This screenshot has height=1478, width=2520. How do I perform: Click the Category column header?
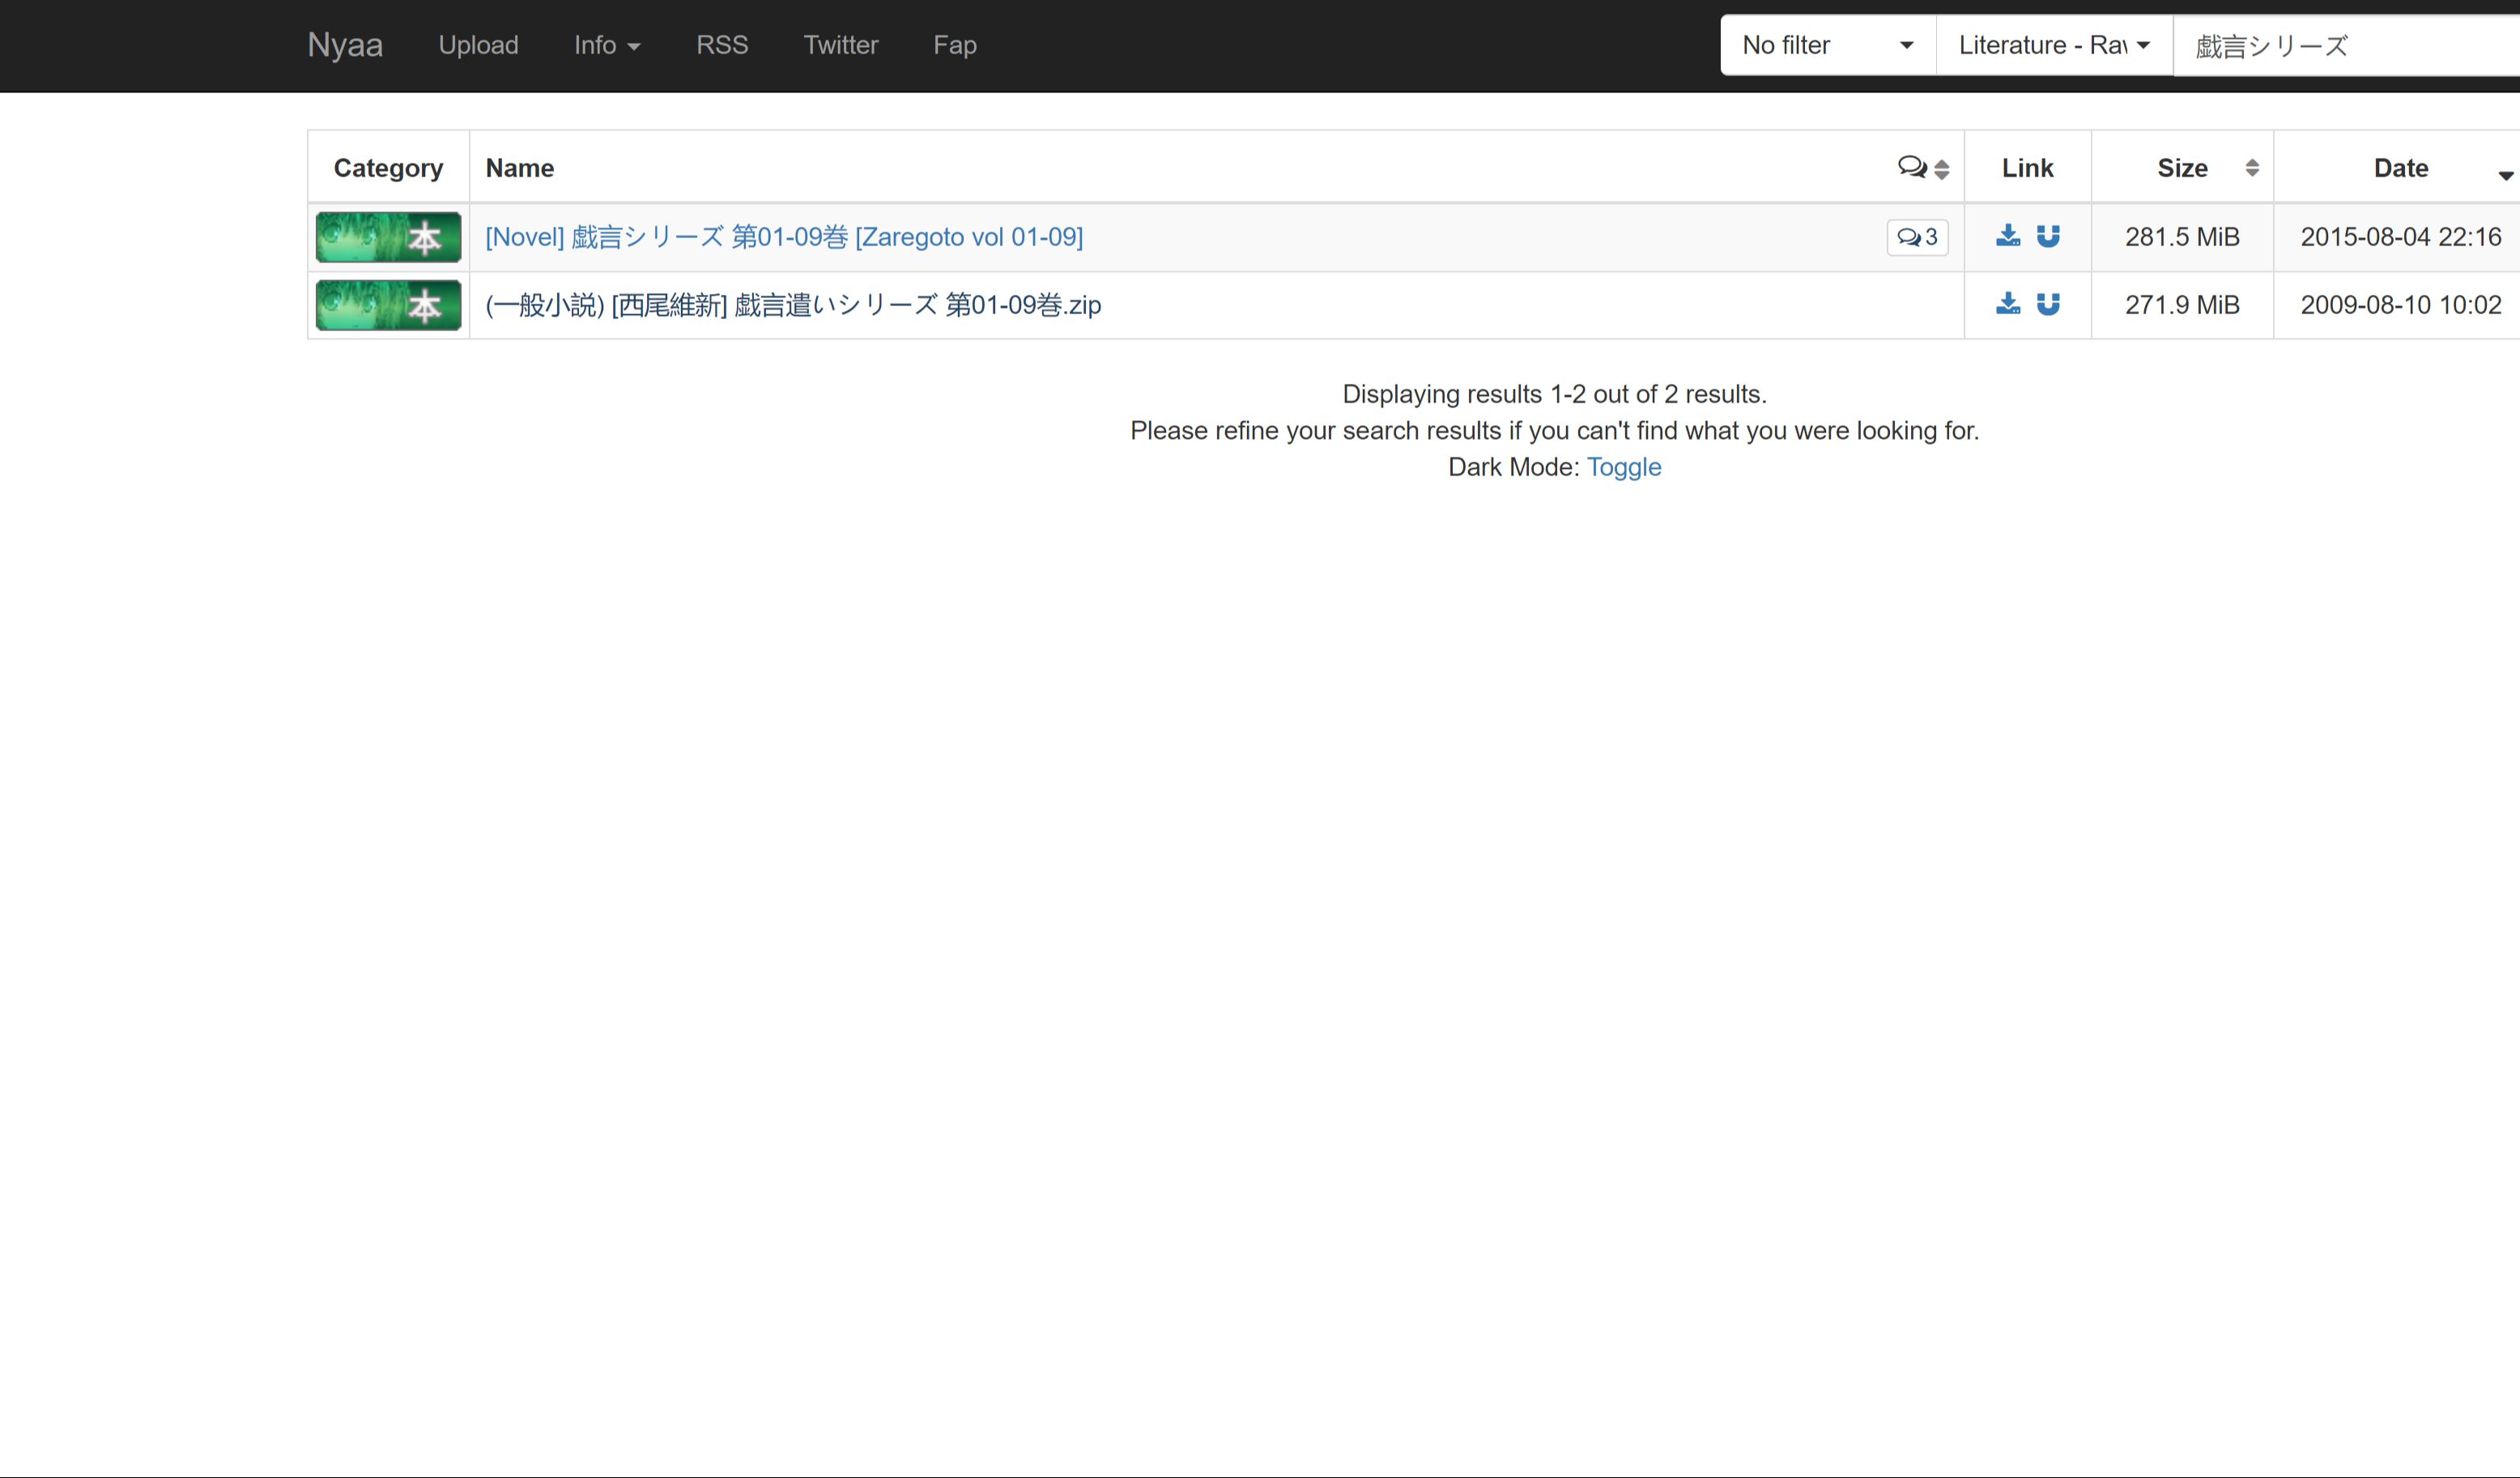(x=388, y=168)
